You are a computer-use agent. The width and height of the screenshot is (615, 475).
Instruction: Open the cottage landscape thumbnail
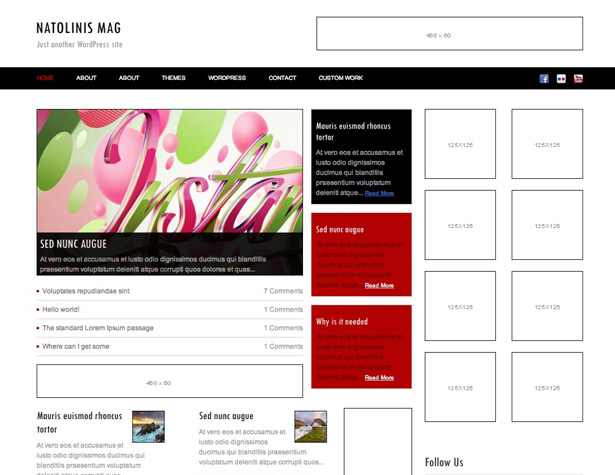pos(311,427)
